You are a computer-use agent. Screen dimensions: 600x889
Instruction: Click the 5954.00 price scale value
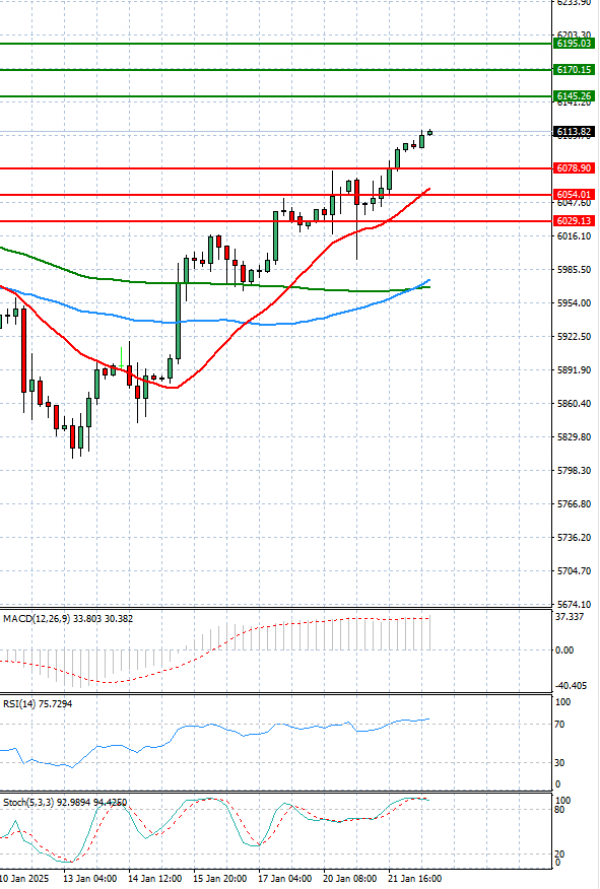point(574,303)
